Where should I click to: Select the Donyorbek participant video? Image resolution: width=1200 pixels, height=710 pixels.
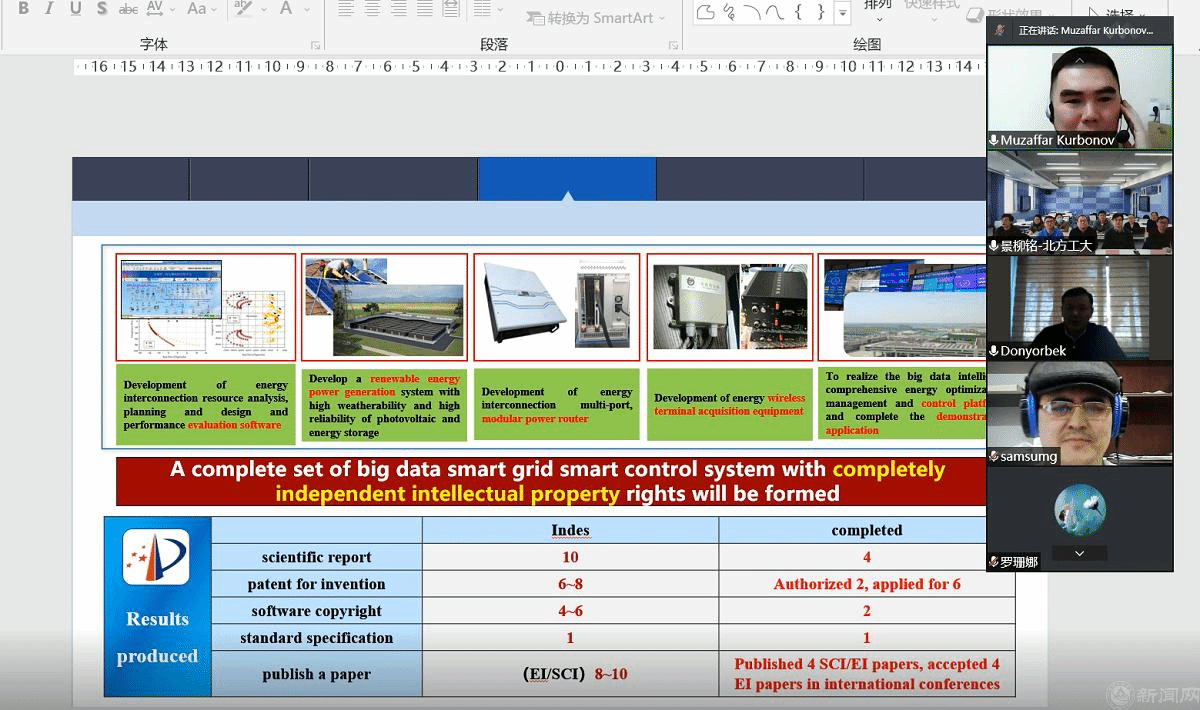[x=1079, y=308]
